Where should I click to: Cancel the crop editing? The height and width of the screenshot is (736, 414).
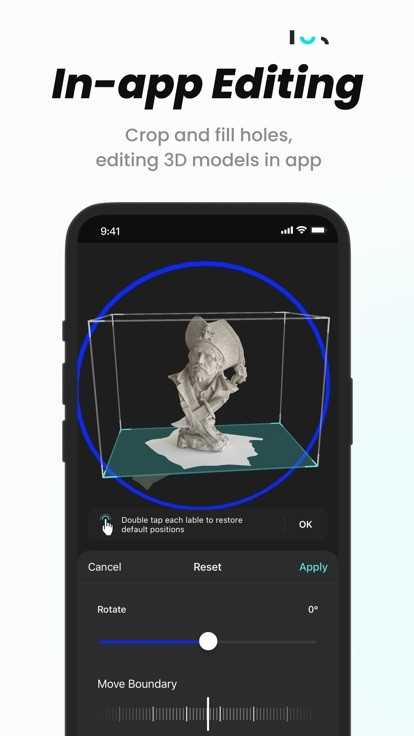click(x=104, y=567)
